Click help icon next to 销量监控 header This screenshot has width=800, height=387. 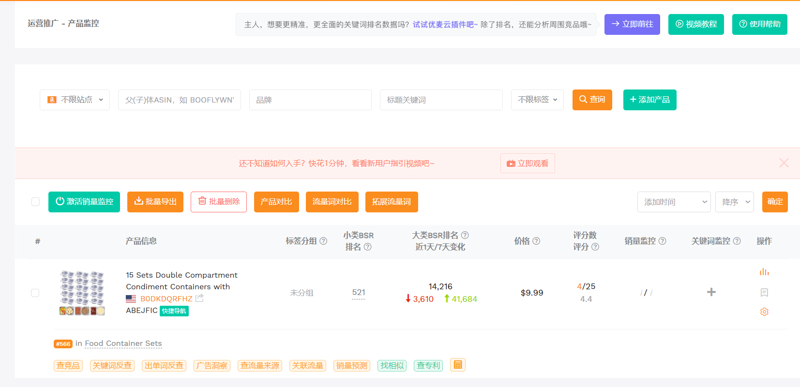pyautogui.click(x=662, y=241)
